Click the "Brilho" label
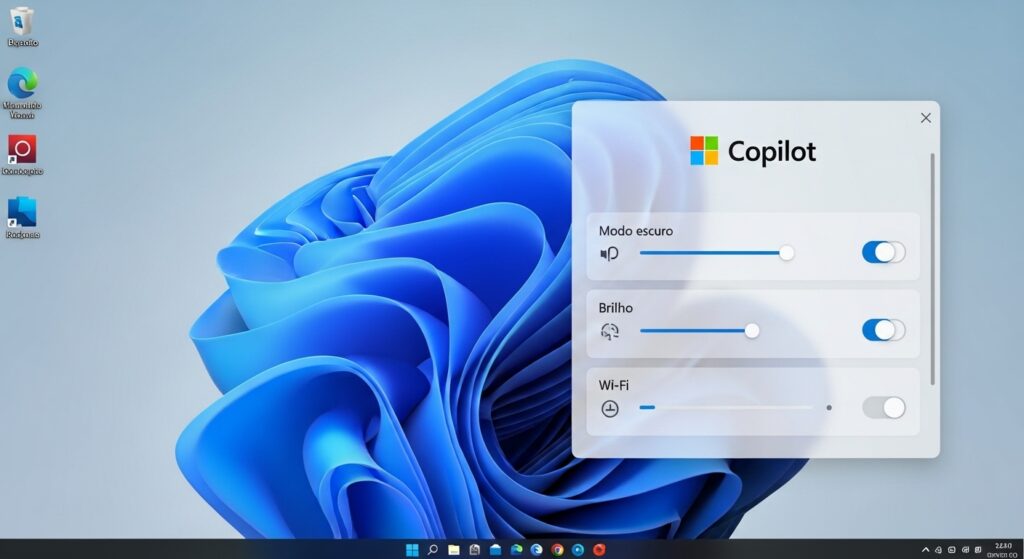This screenshot has width=1024, height=559. coord(615,308)
